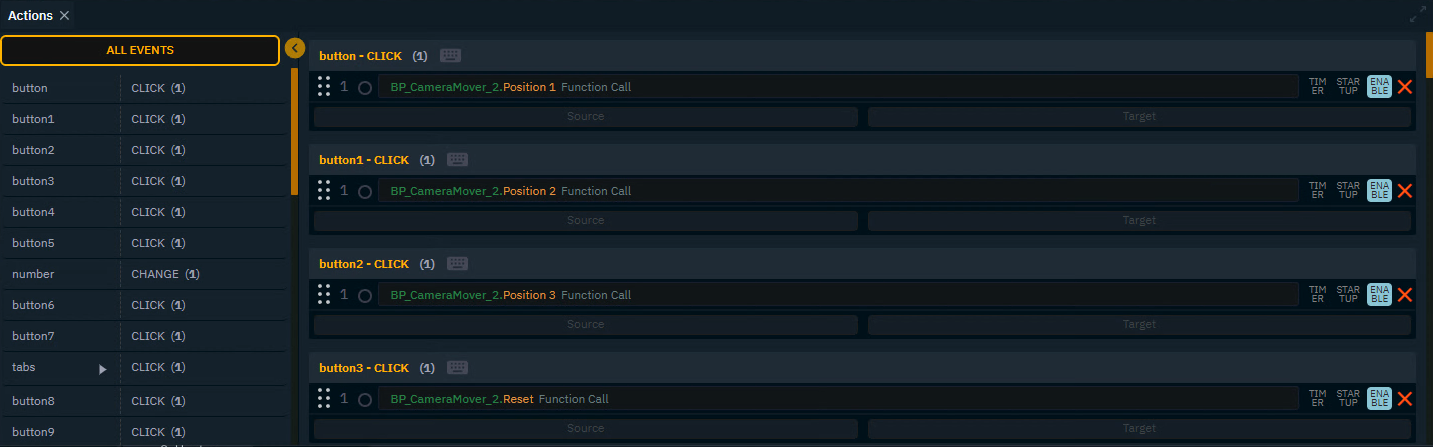Image resolution: width=1433 pixels, height=447 pixels.
Task: Open the Source field under Position 1
Action: point(585,117)
